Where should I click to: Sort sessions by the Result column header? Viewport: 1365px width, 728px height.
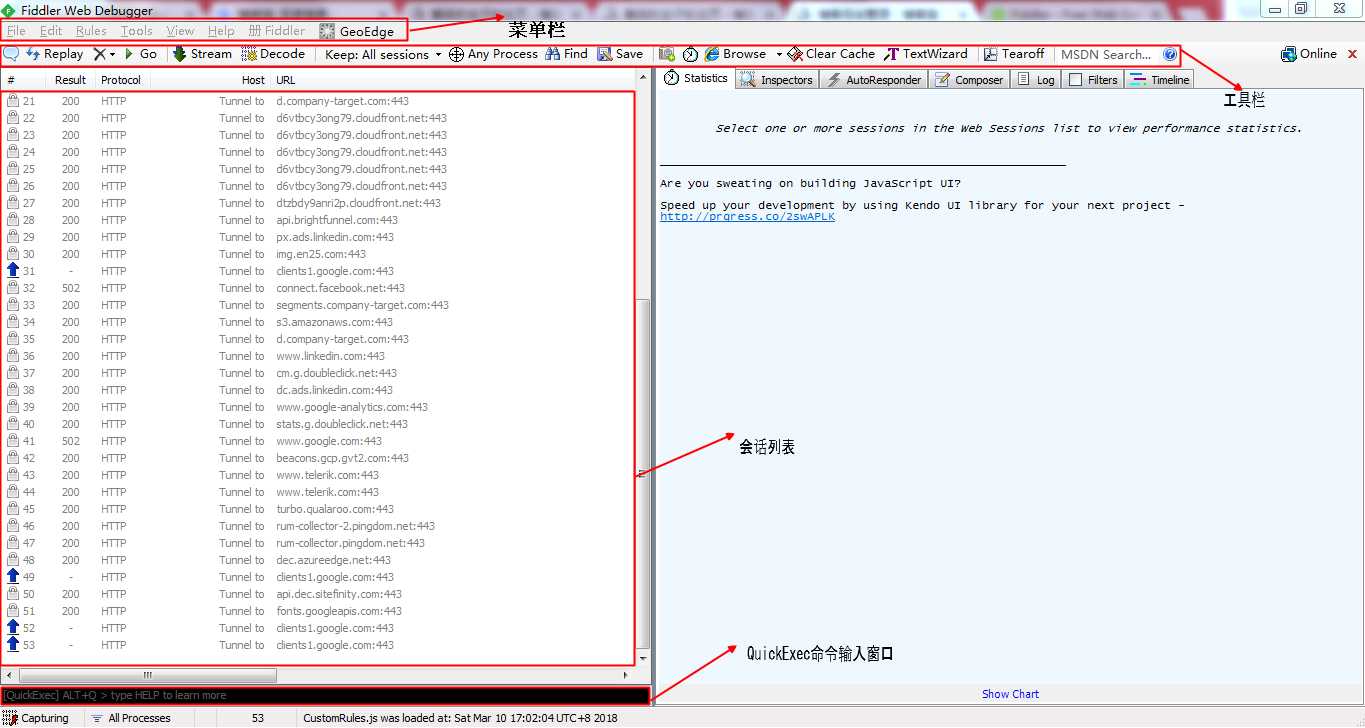click(70, 80)
